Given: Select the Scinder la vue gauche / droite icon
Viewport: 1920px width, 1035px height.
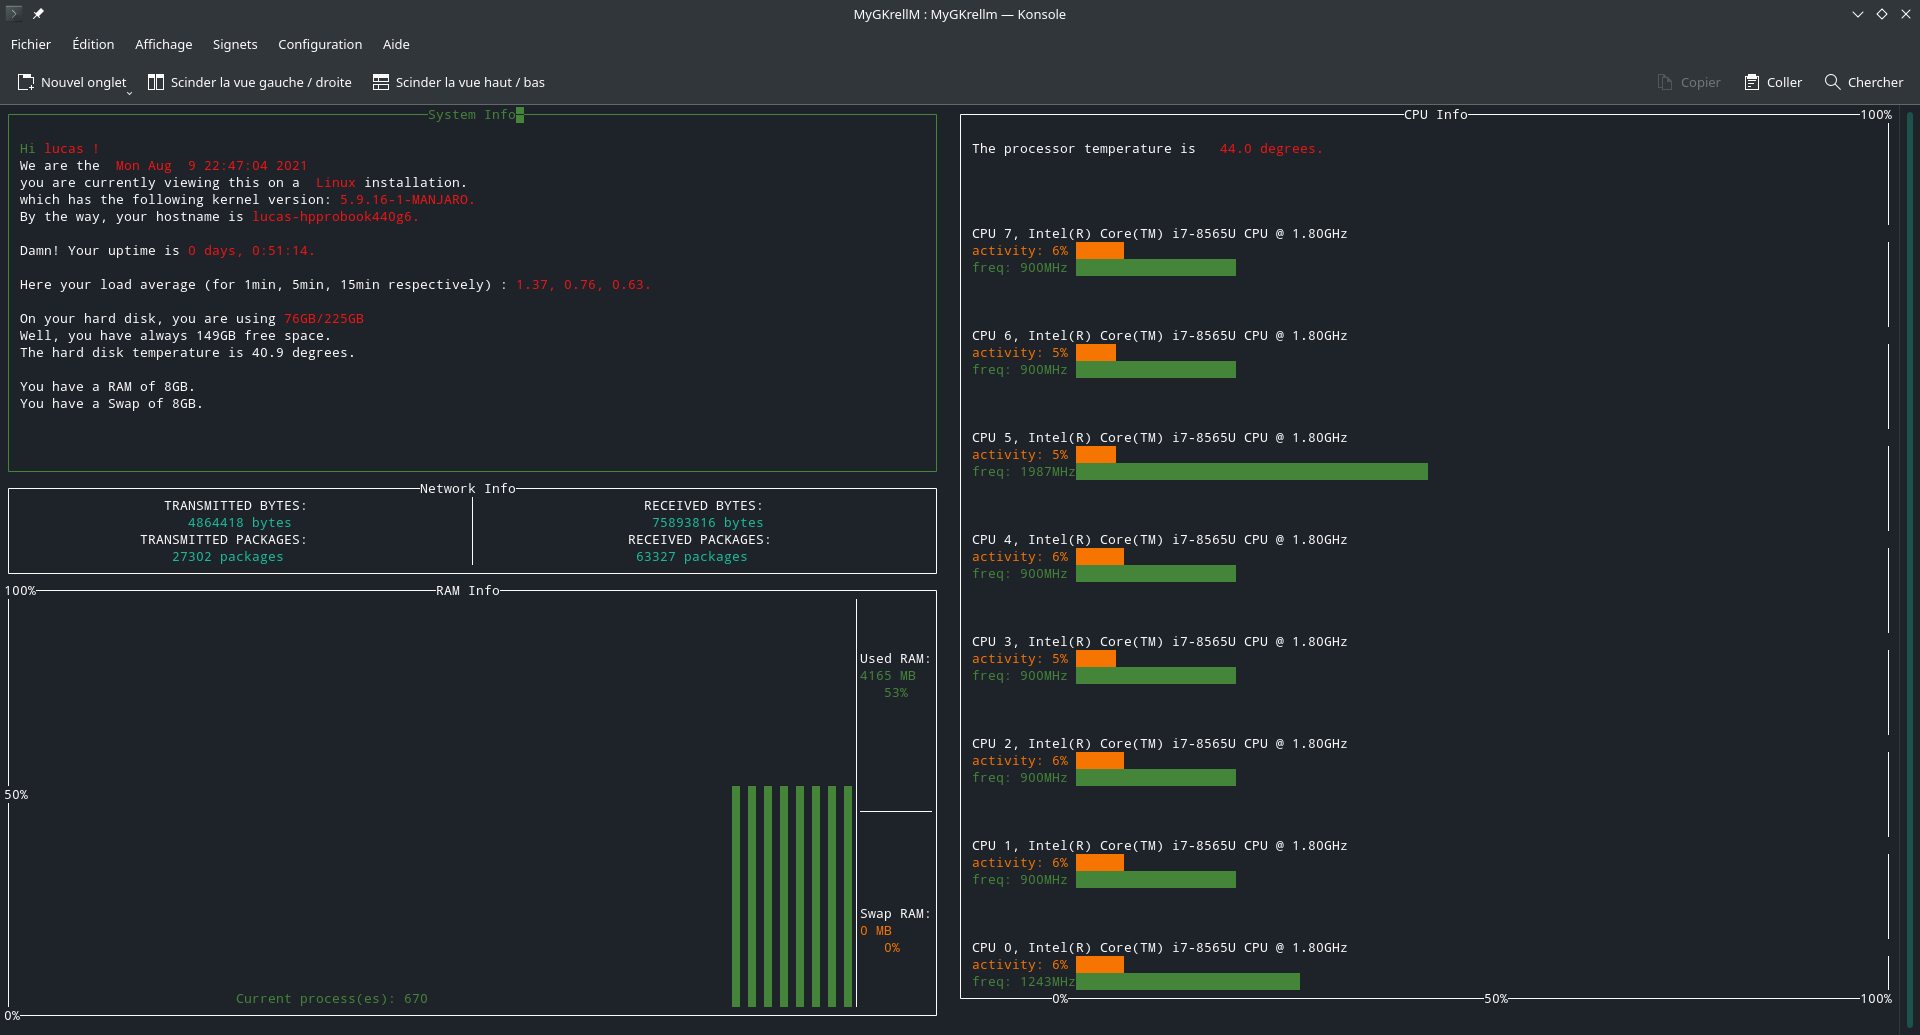Looking at the screenshot, I should pos(156,82).
